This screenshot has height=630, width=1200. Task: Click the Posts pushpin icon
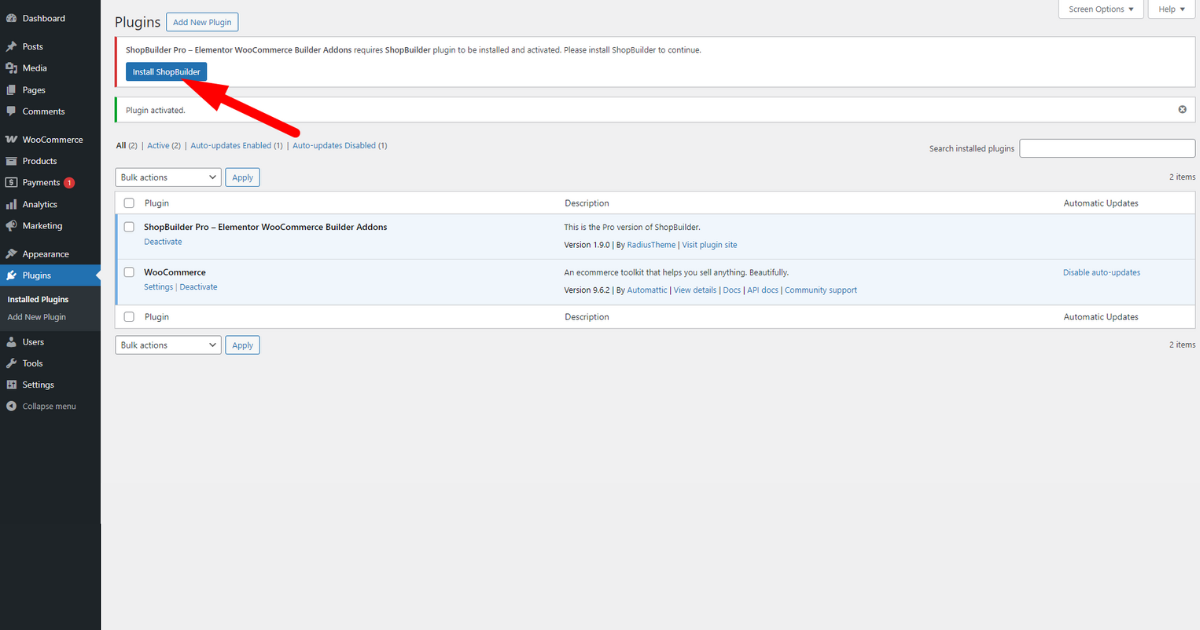pos(11,47)
